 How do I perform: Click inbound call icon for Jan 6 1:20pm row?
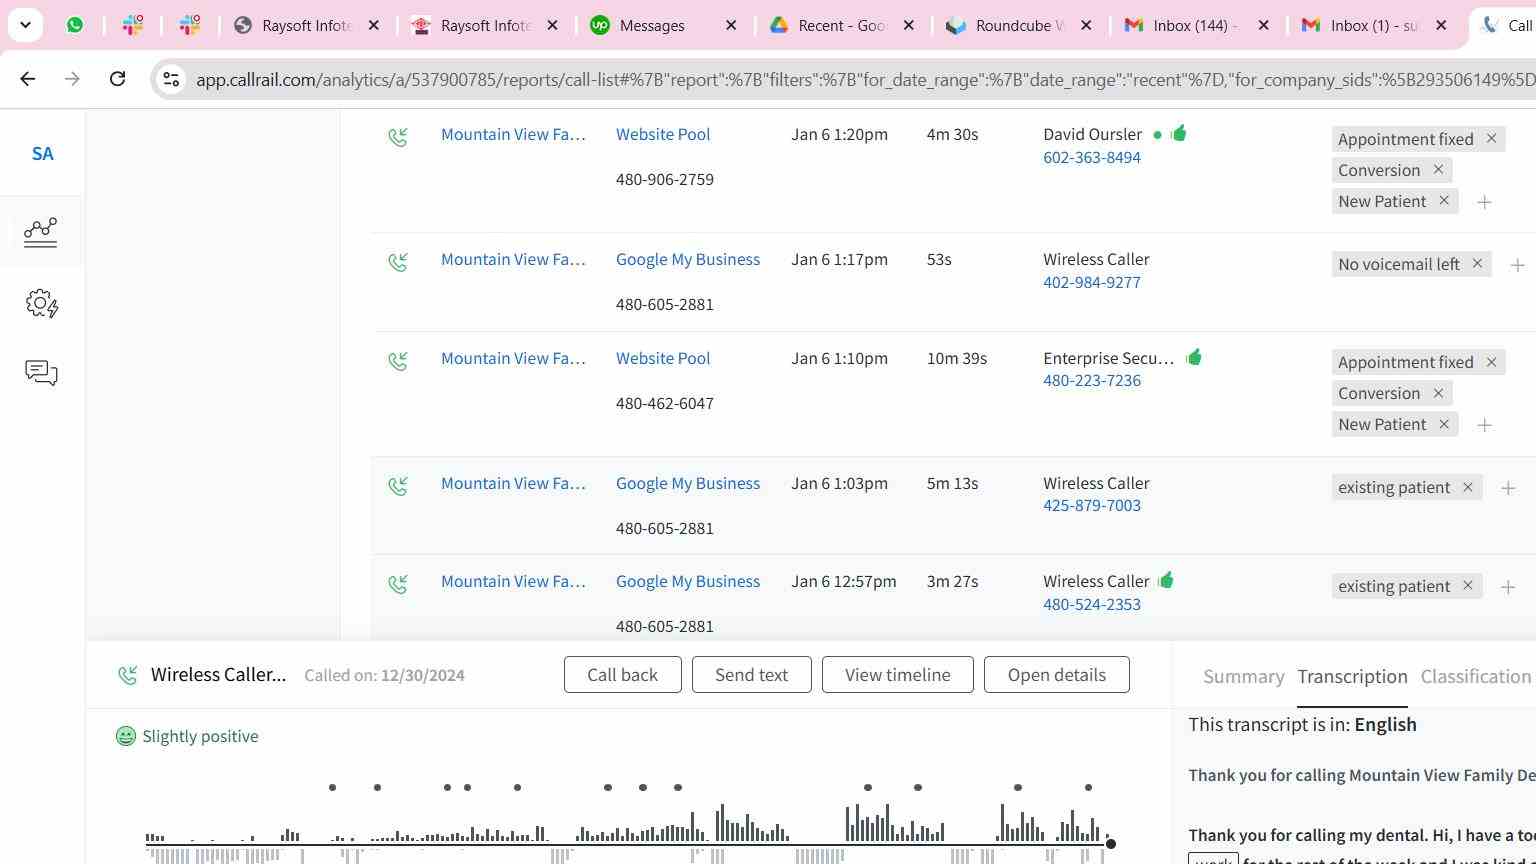click(x=398, y=137)
